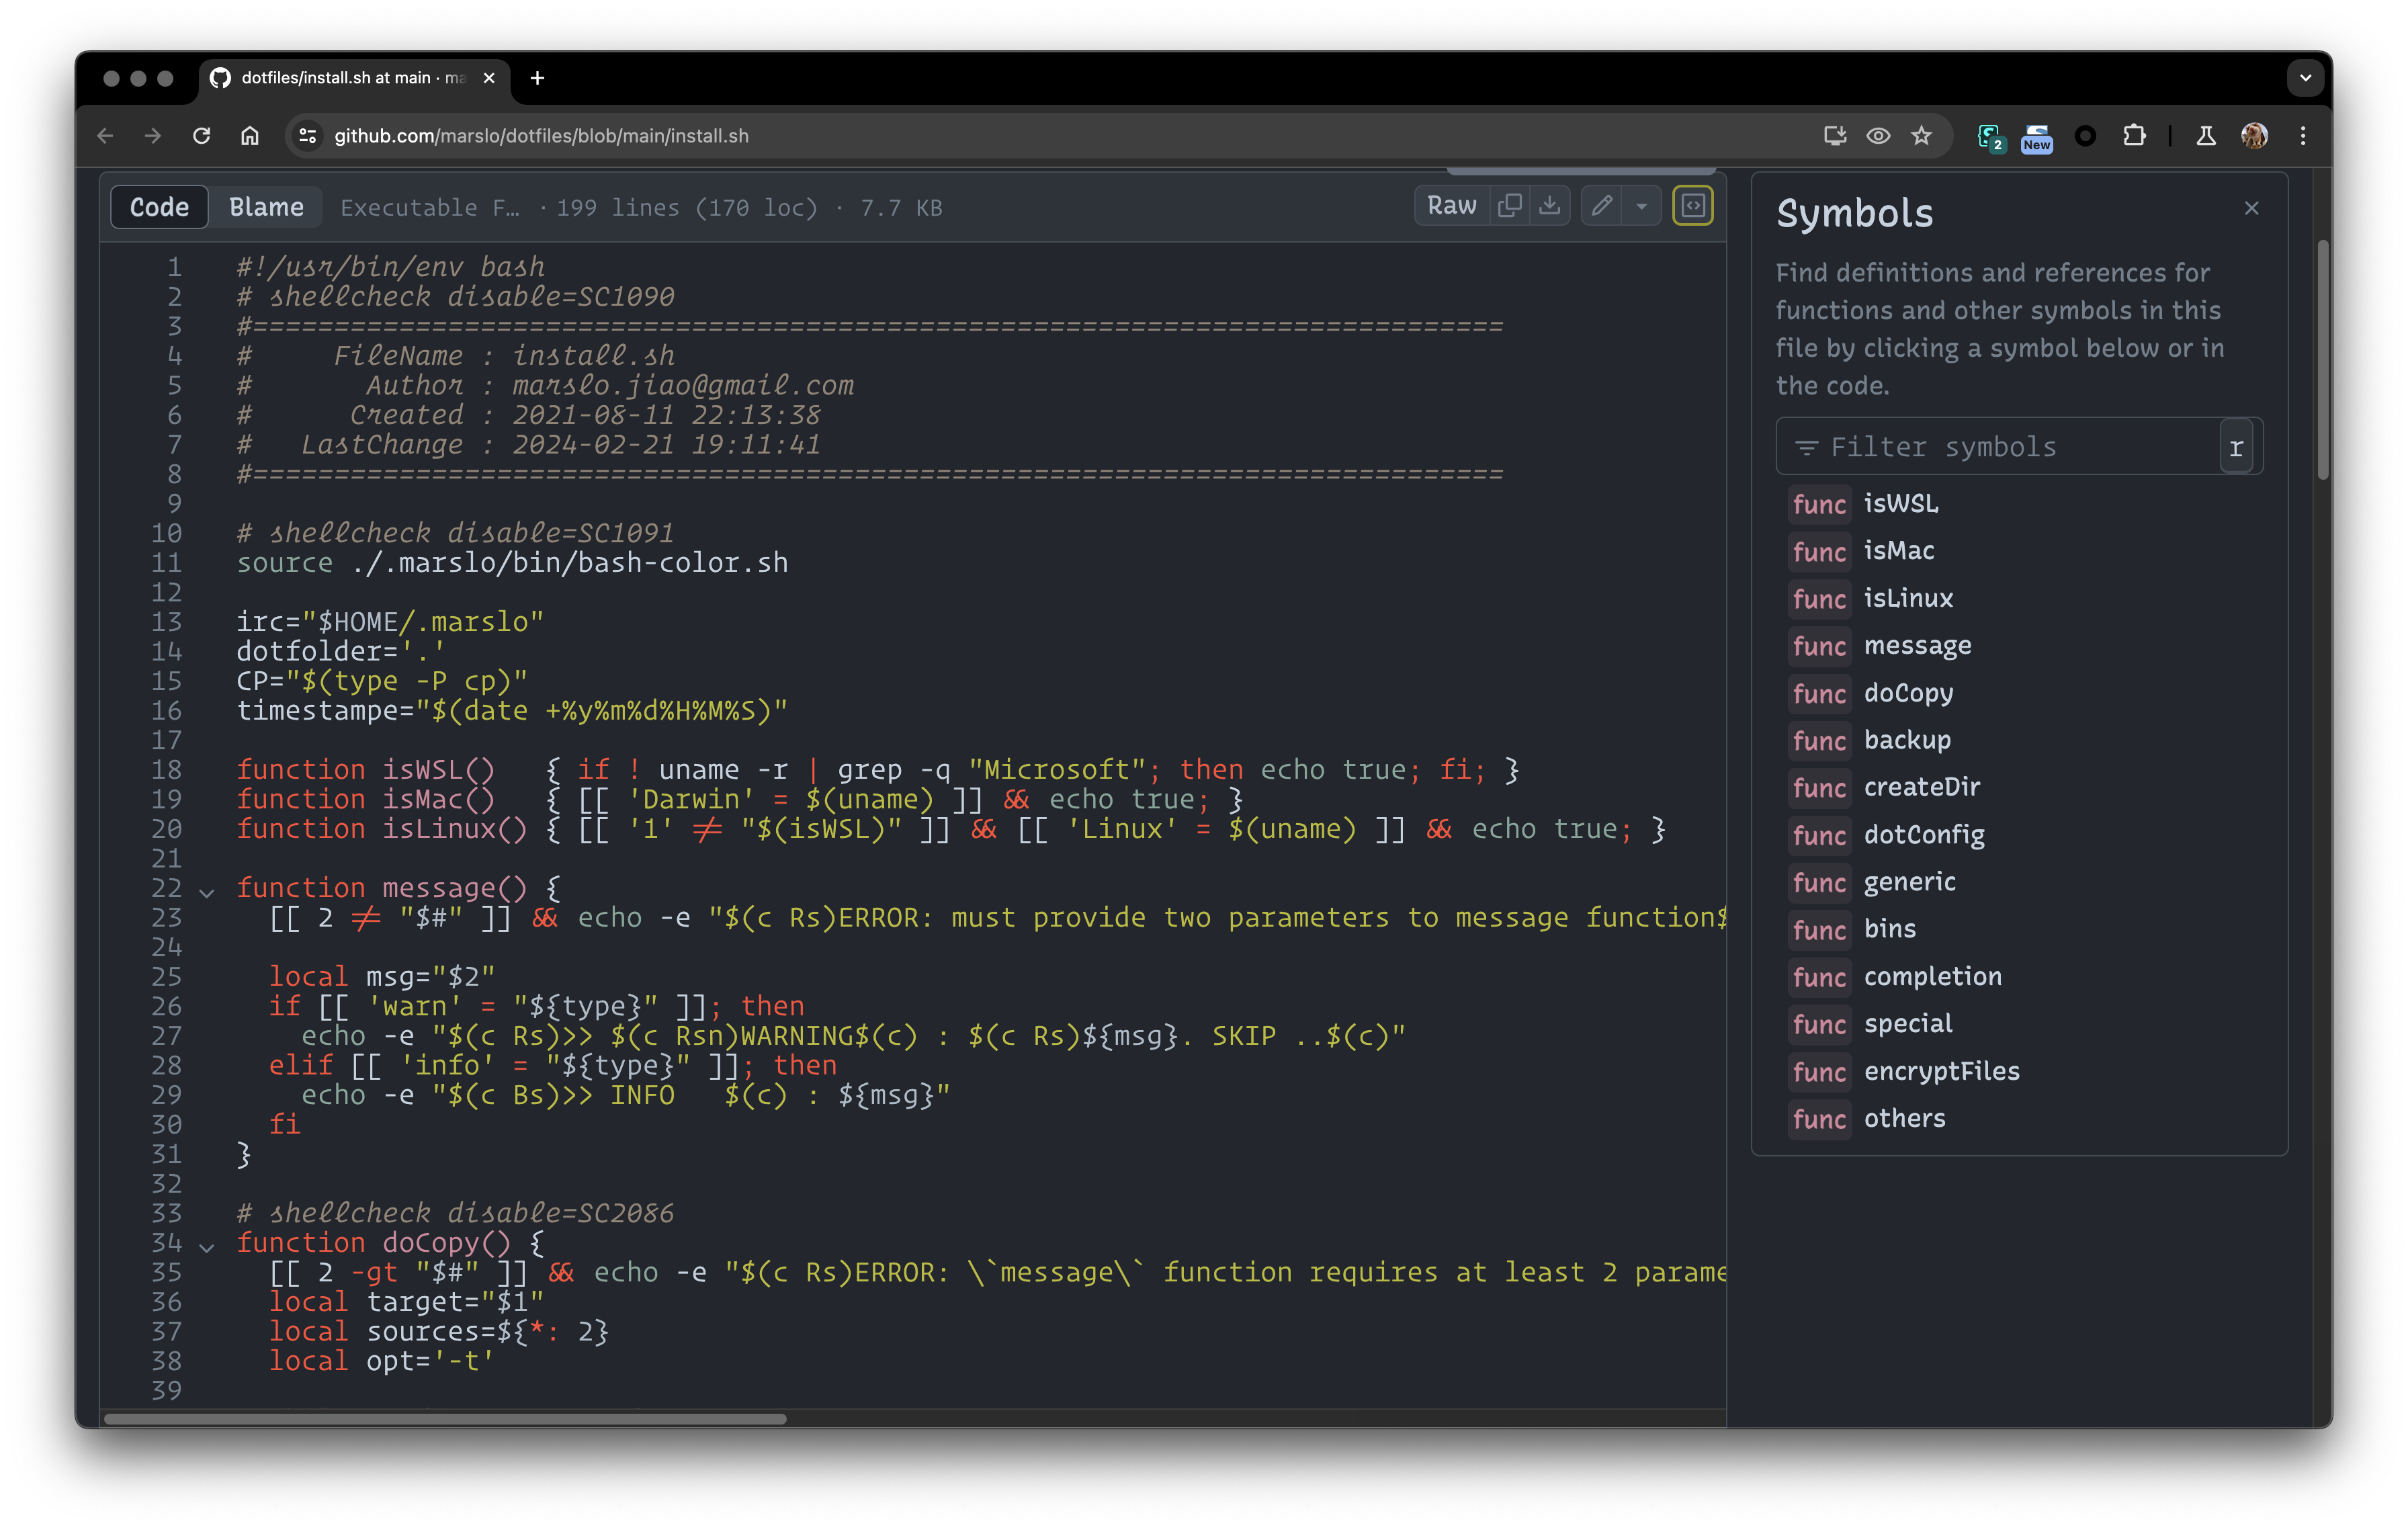The width and height of the screenshot is (2408, 1528).
Task: Collapse the doCopy function at line 34
Action: (x=207, y=1246)
